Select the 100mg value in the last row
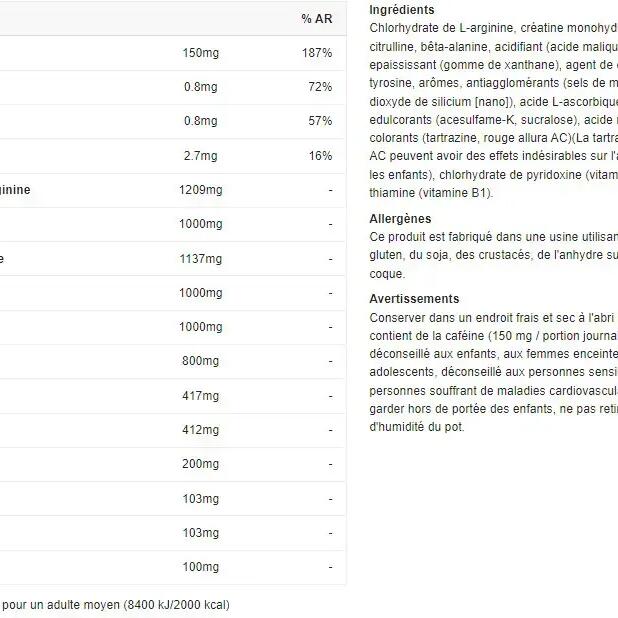The image size is (618, 618). [202, 568]
